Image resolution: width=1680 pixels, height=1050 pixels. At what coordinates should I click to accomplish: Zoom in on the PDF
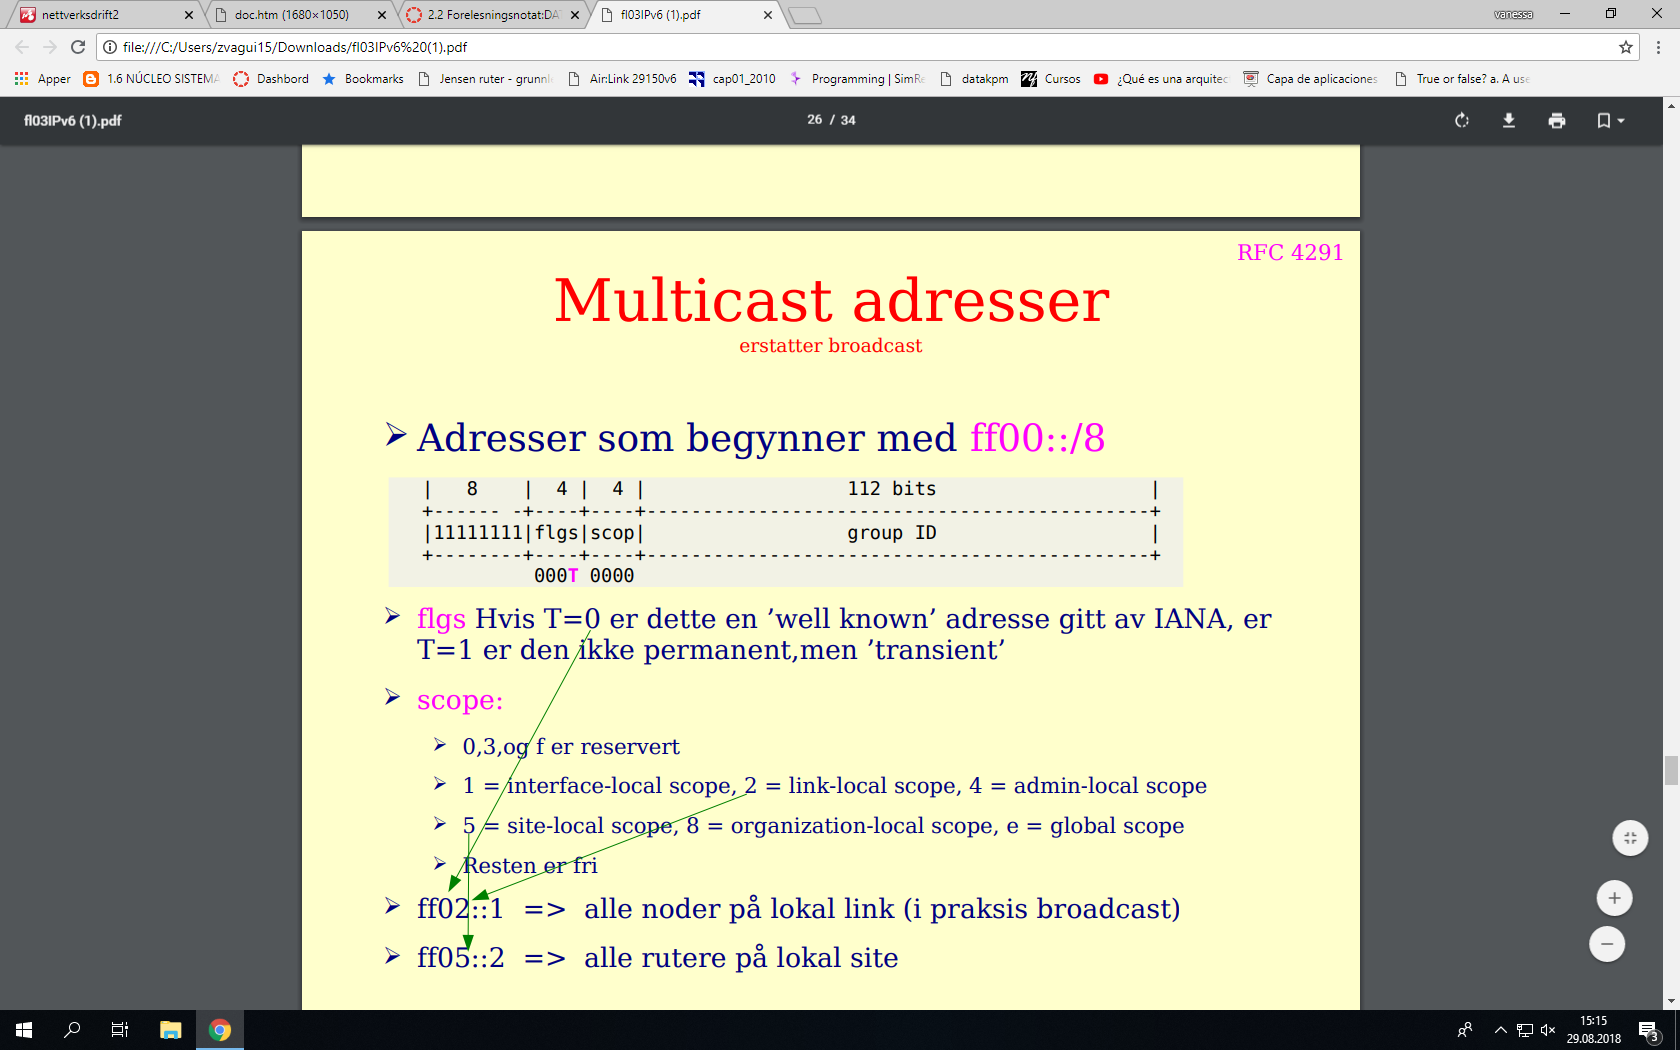[x=1614, y=898]
